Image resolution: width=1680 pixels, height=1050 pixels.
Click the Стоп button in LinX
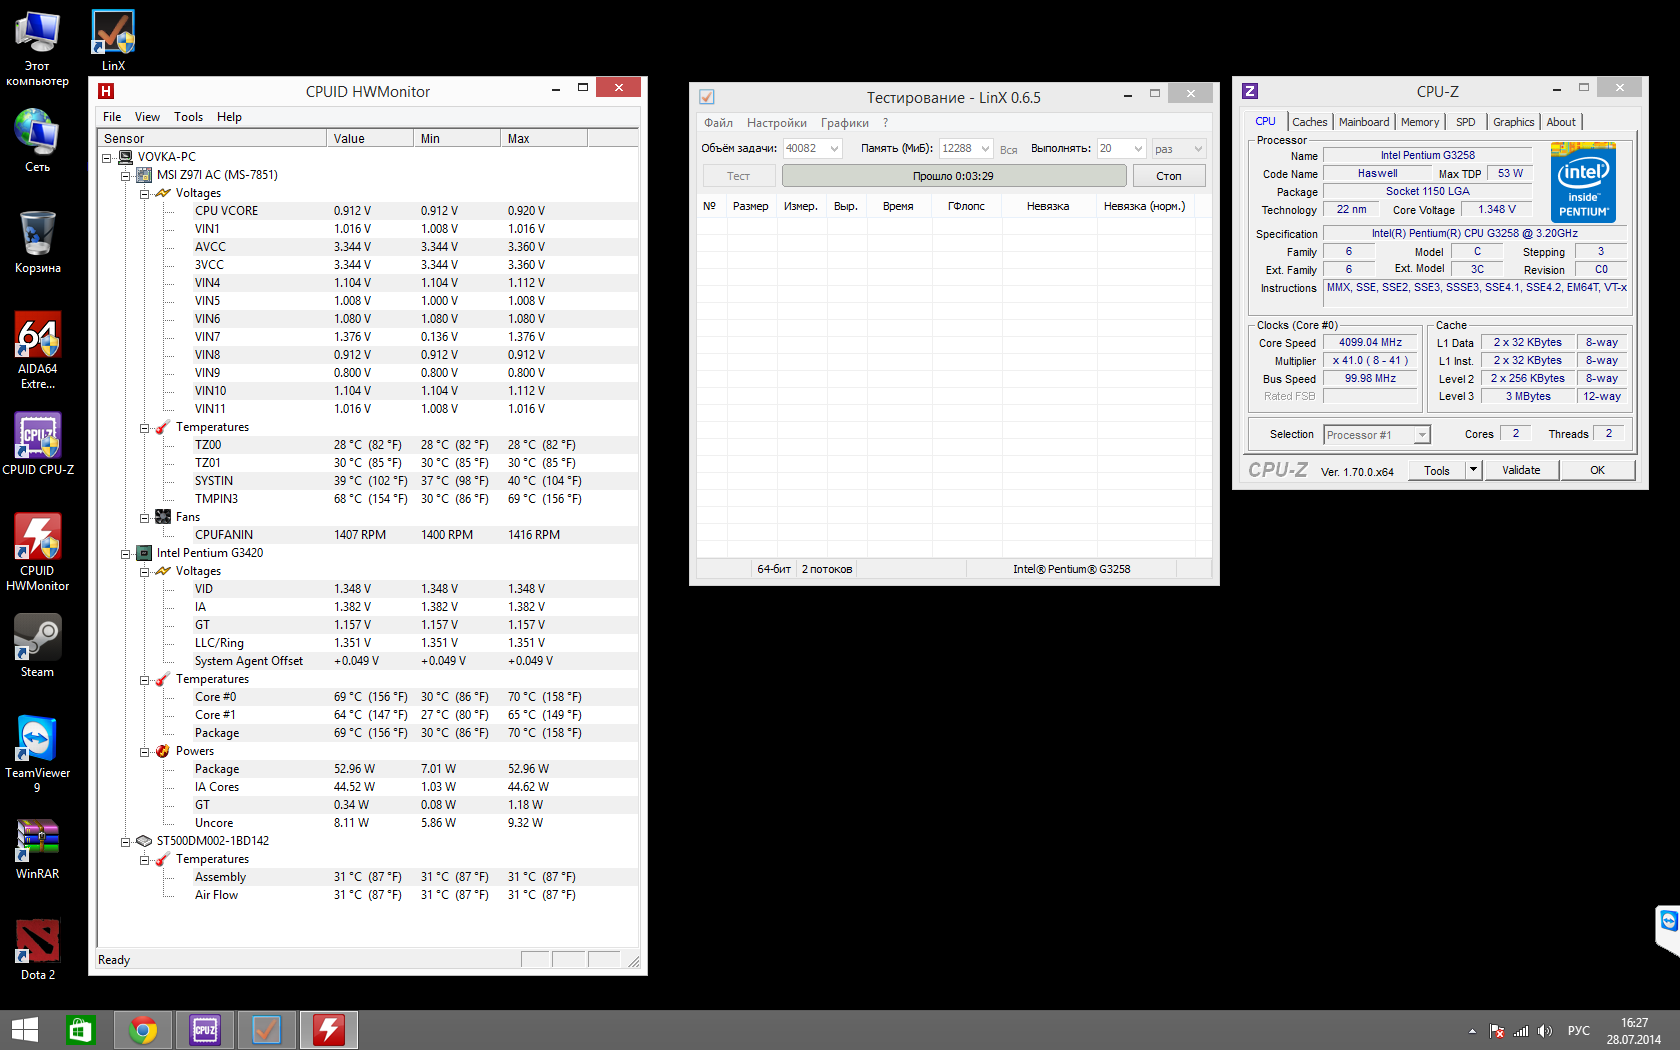(x=1169, y=176)
